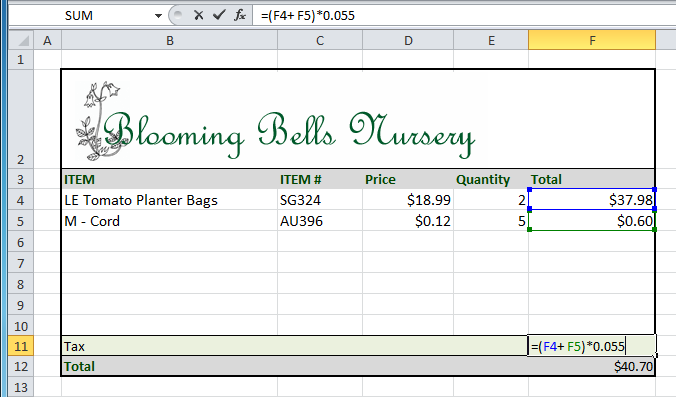Select row 4 header
Viewport: 676px width, 397px height.
[21, 200]
